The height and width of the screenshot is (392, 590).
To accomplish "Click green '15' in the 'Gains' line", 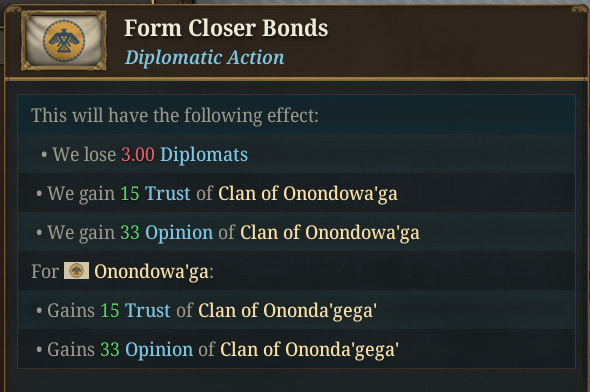I will tap(109, 311).
